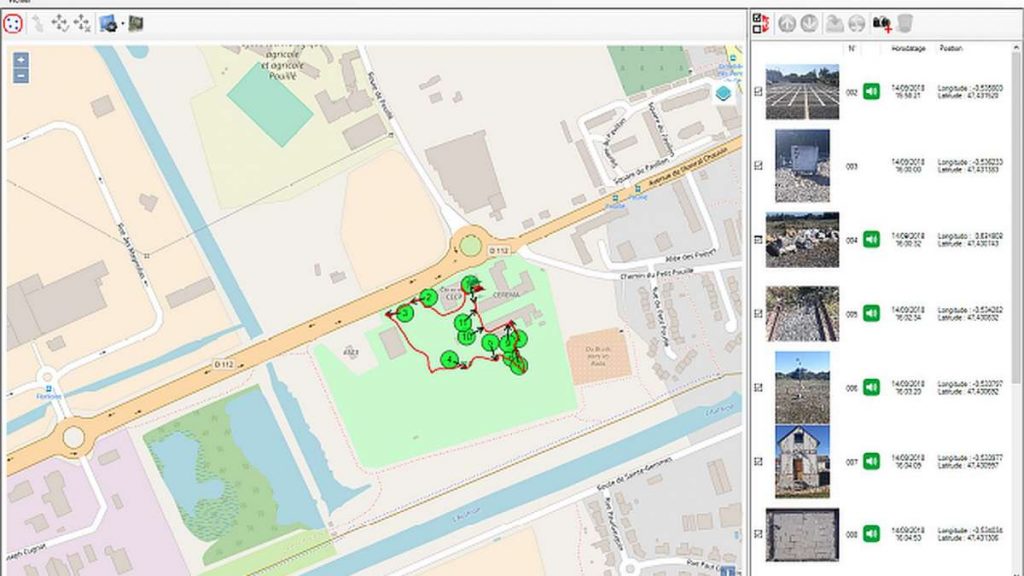1024x576 pixels.
Task: Toggle the checkbox for photo 007
Action: point(758,461)
